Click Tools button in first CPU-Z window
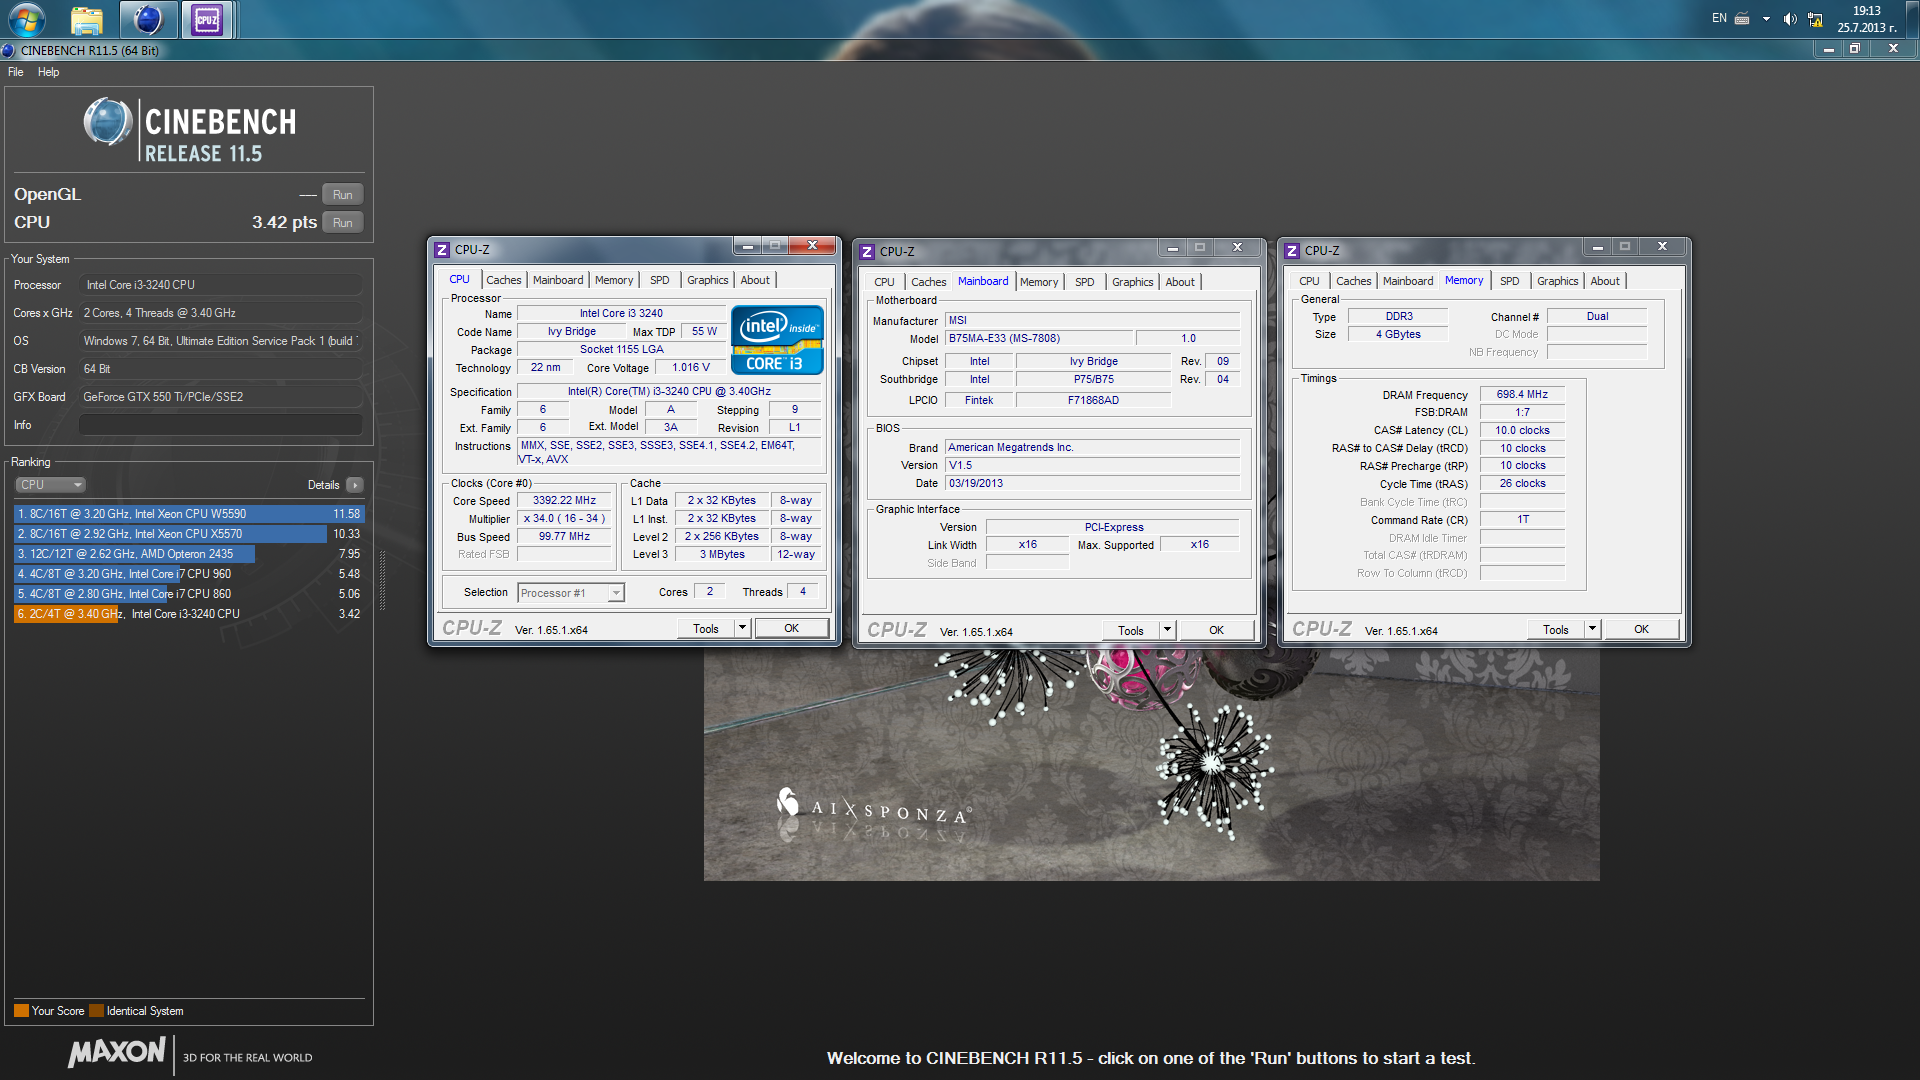This screenshot has width=1920, height=1080. tap(706, 629)
